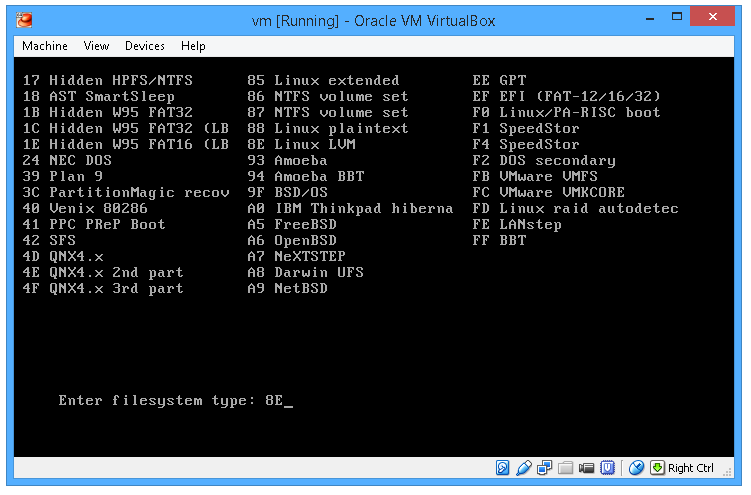The width and height of the screenshot is (751, 495).
Task: Click the '4E QNX4.x 2nd part' entry
Action: pyautogui.click(x=103, y=272)
